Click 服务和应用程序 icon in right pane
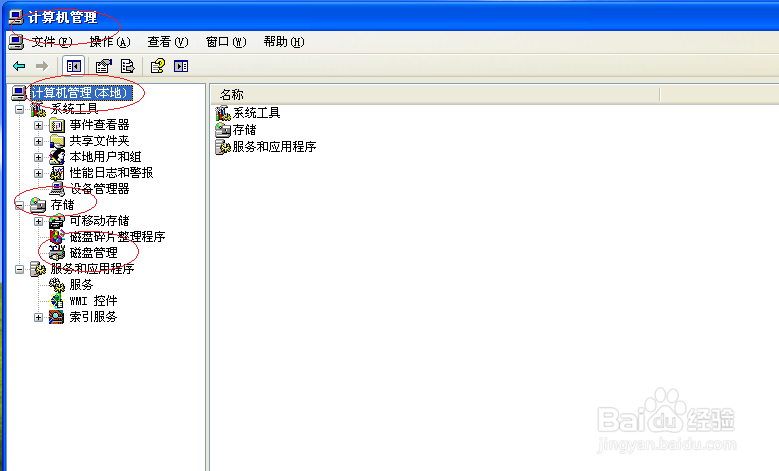The image size is (779, 471). click(223, 147)
